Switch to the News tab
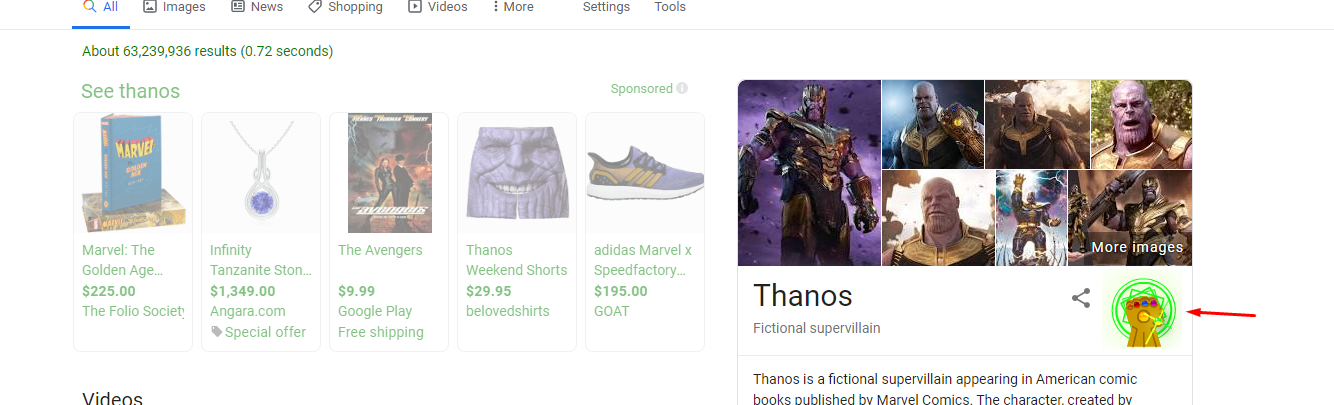This screenshot has height=405, width=1334. coord(257,7)
